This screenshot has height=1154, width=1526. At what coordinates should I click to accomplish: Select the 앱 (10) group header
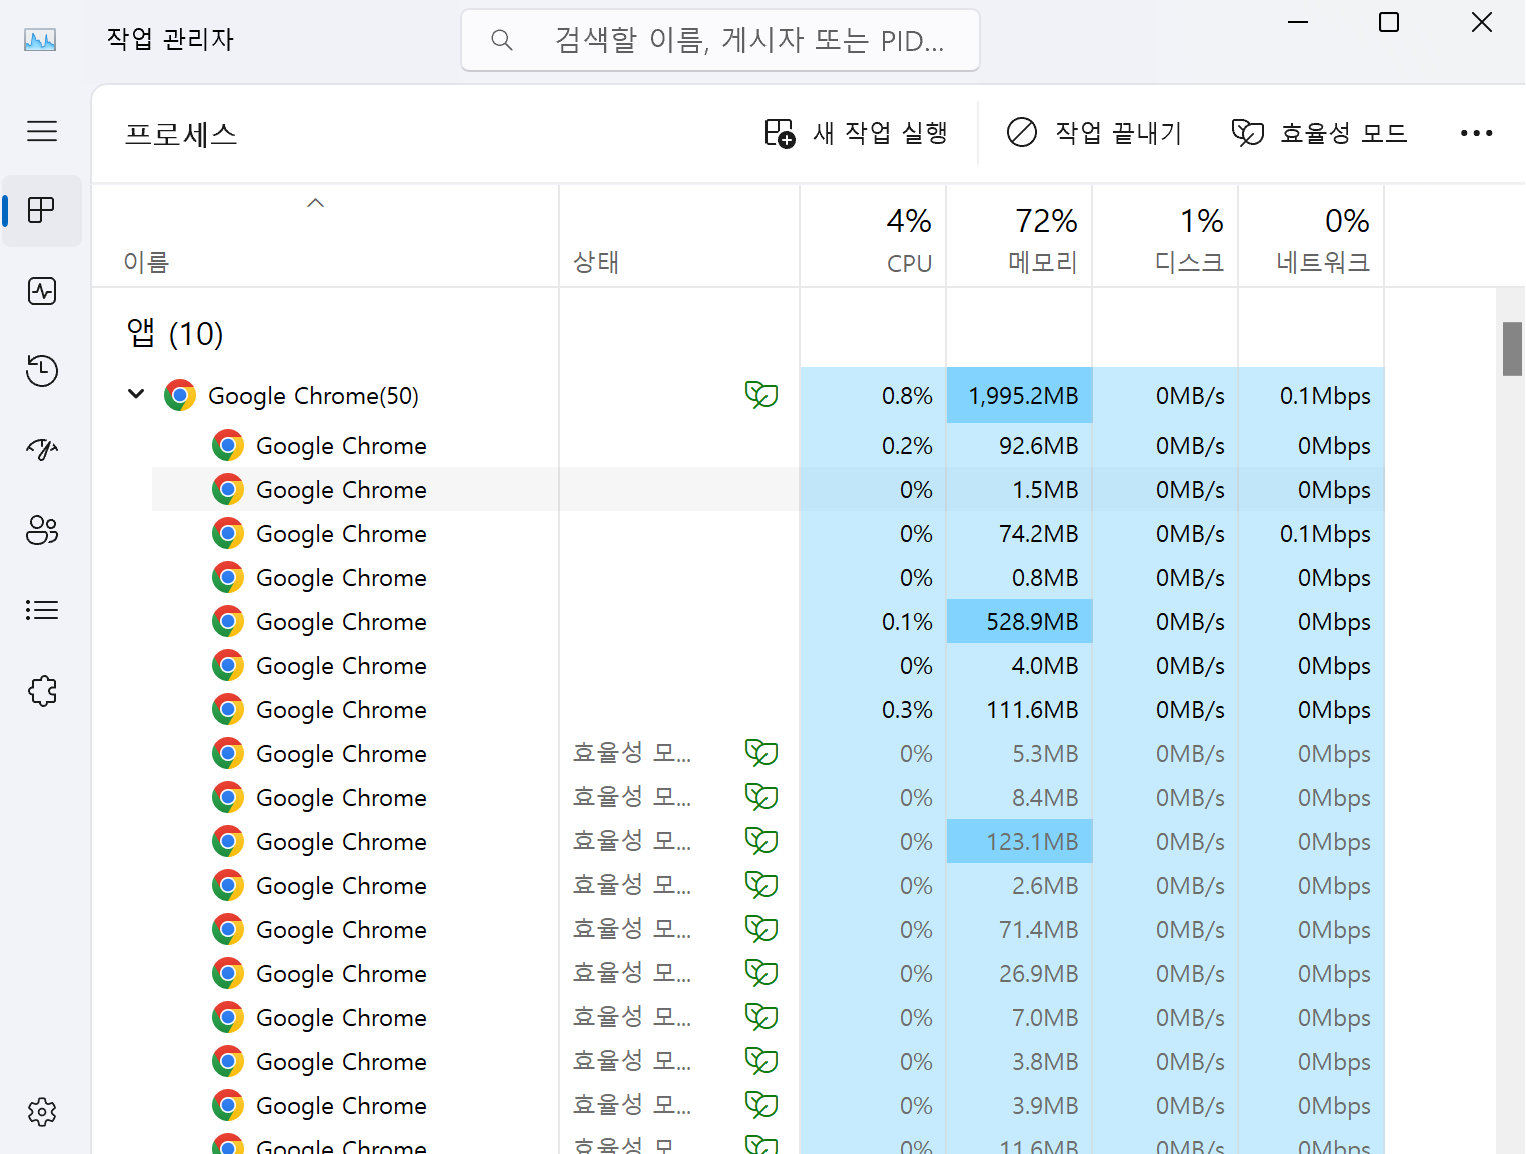click(x=175, y=333)
